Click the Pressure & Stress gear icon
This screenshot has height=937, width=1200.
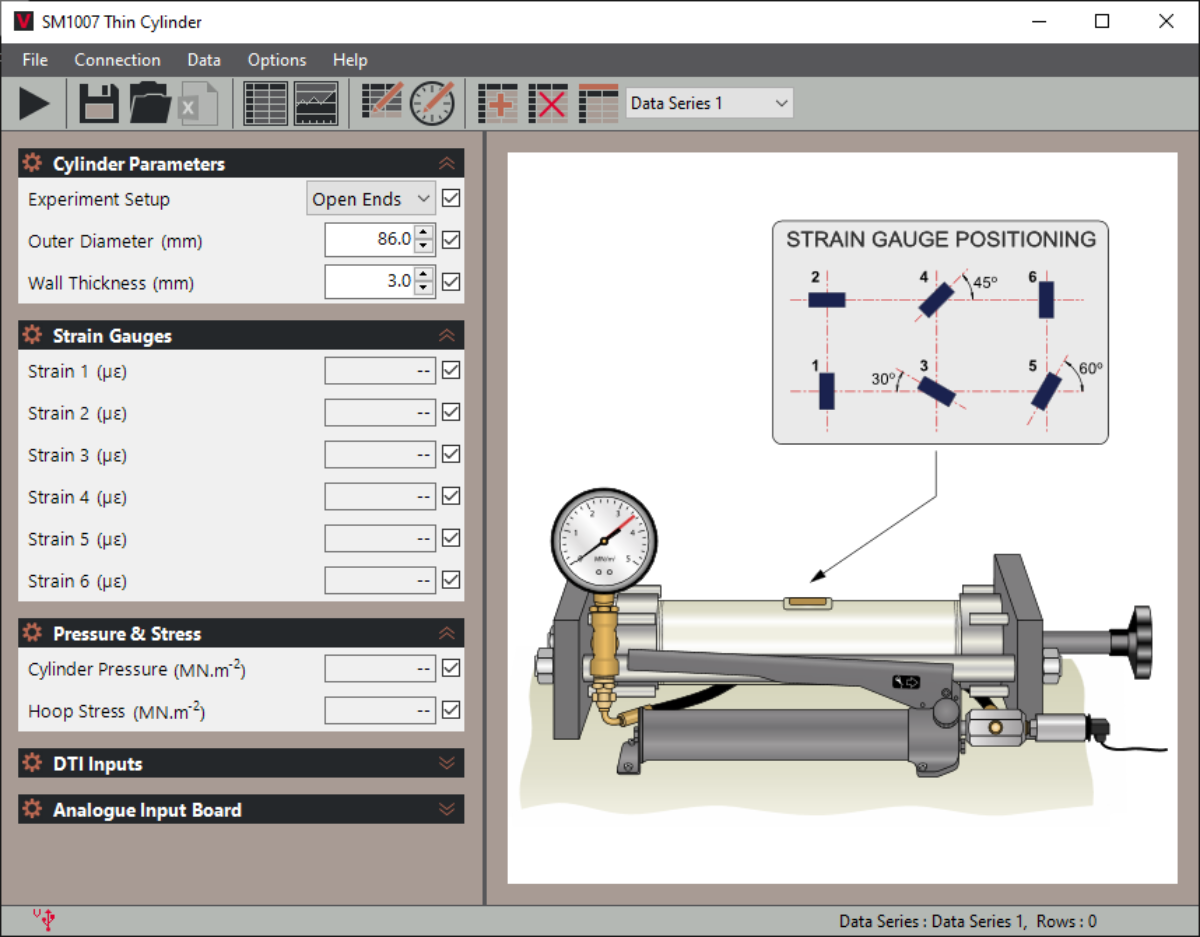(33, 633)
